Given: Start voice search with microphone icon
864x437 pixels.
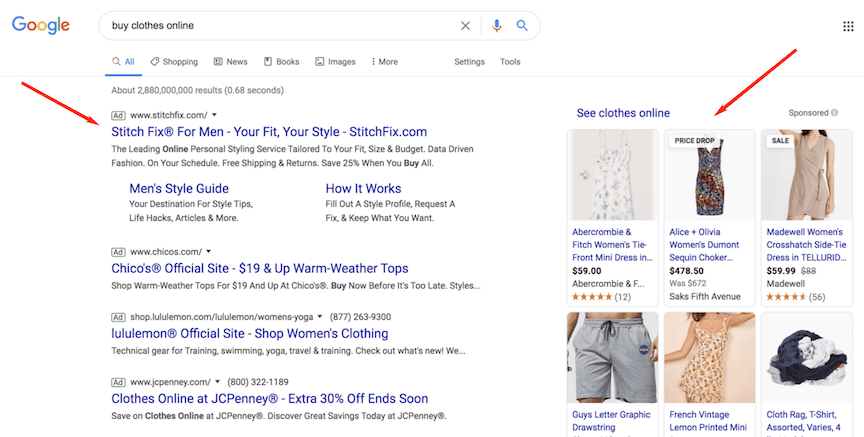Looking at the screenshot, I should 497,26.
